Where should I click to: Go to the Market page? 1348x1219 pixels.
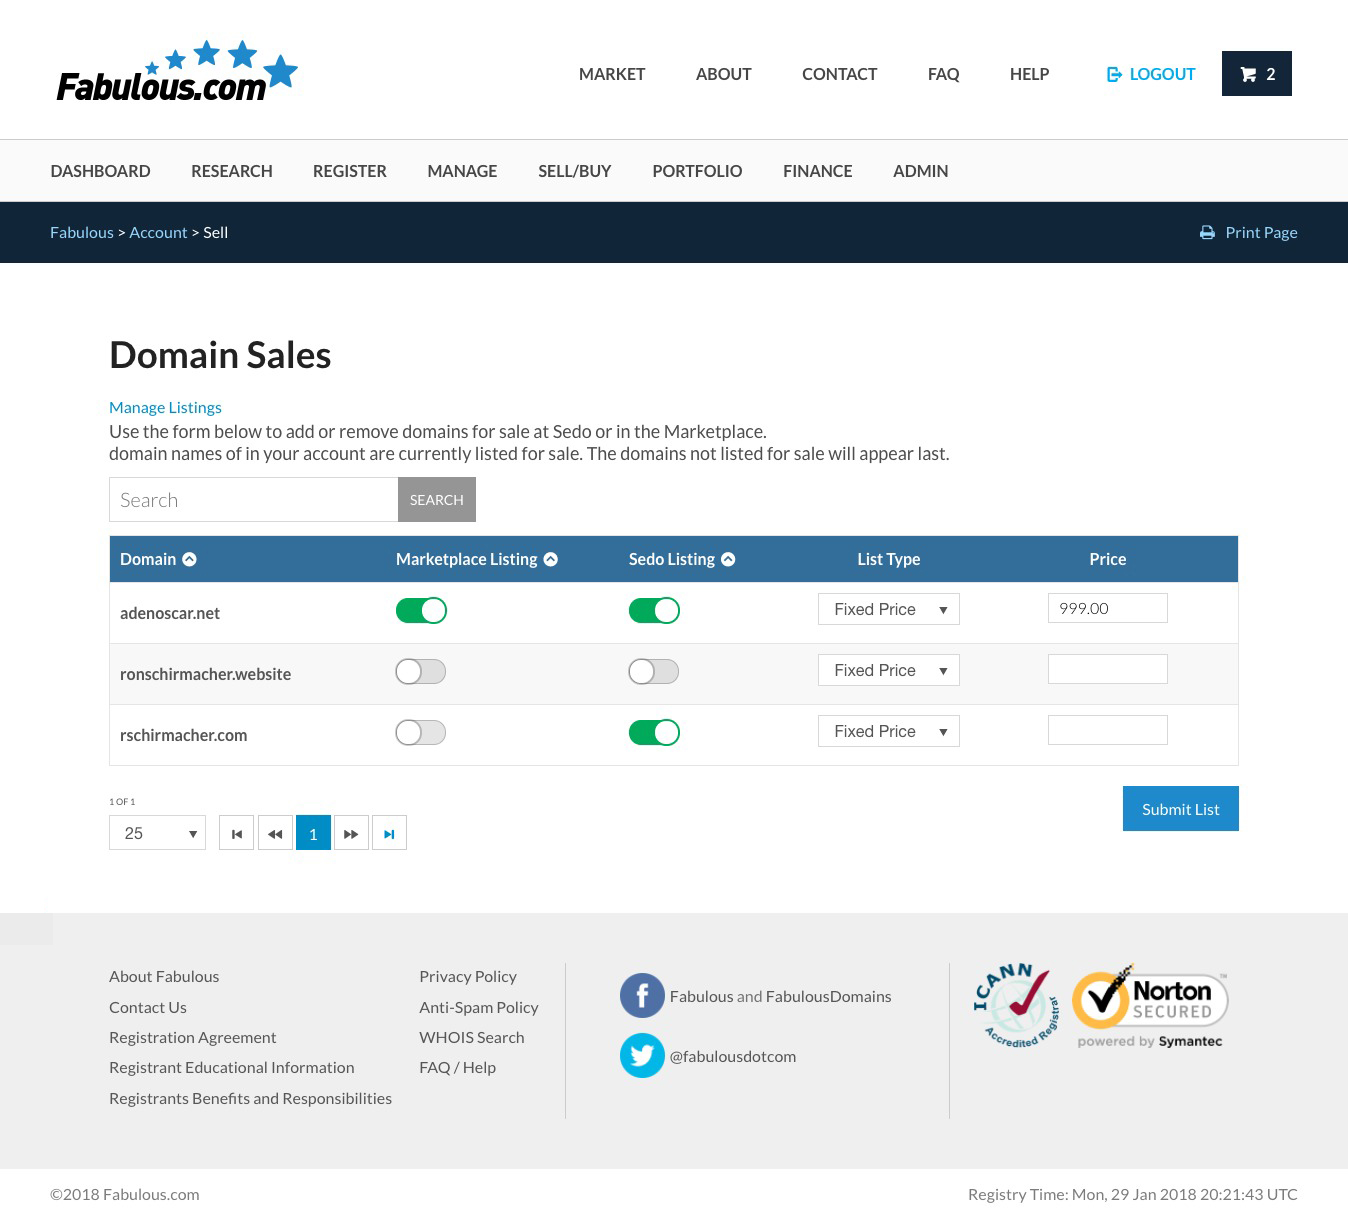click(612, 74)
